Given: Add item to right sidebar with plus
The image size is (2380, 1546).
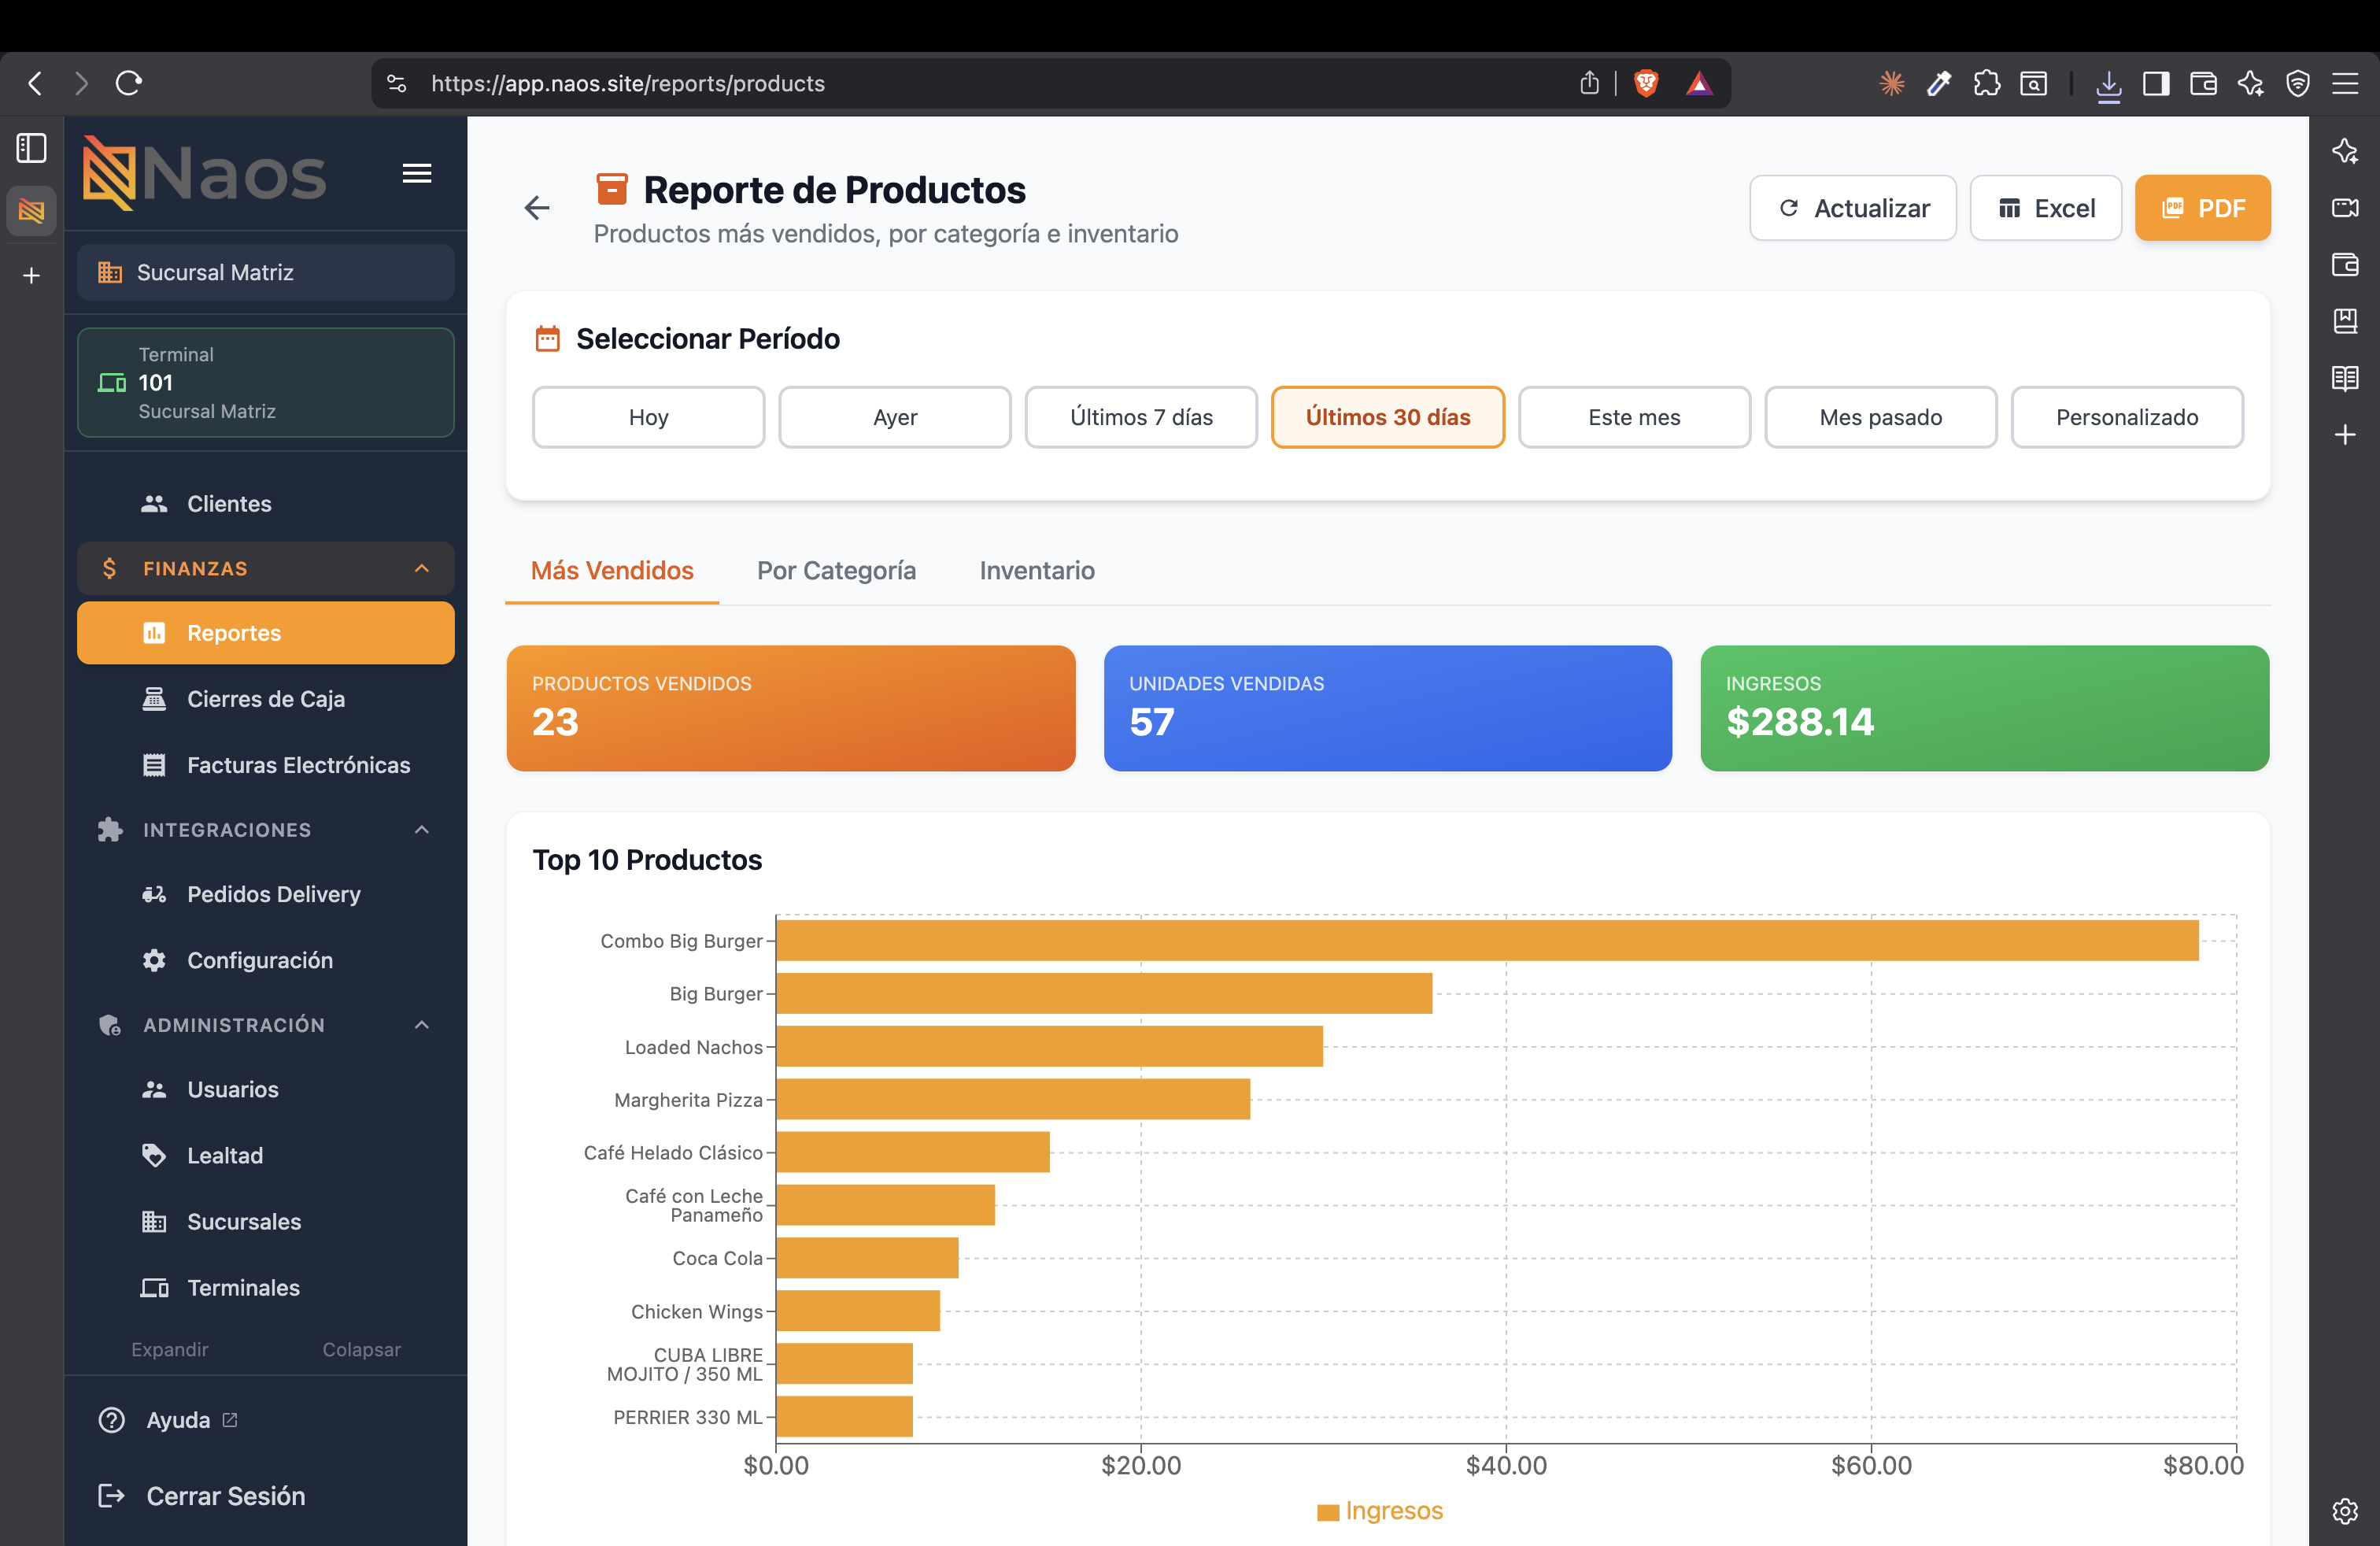Looking at the screenshot, I should pos(2345,435).
